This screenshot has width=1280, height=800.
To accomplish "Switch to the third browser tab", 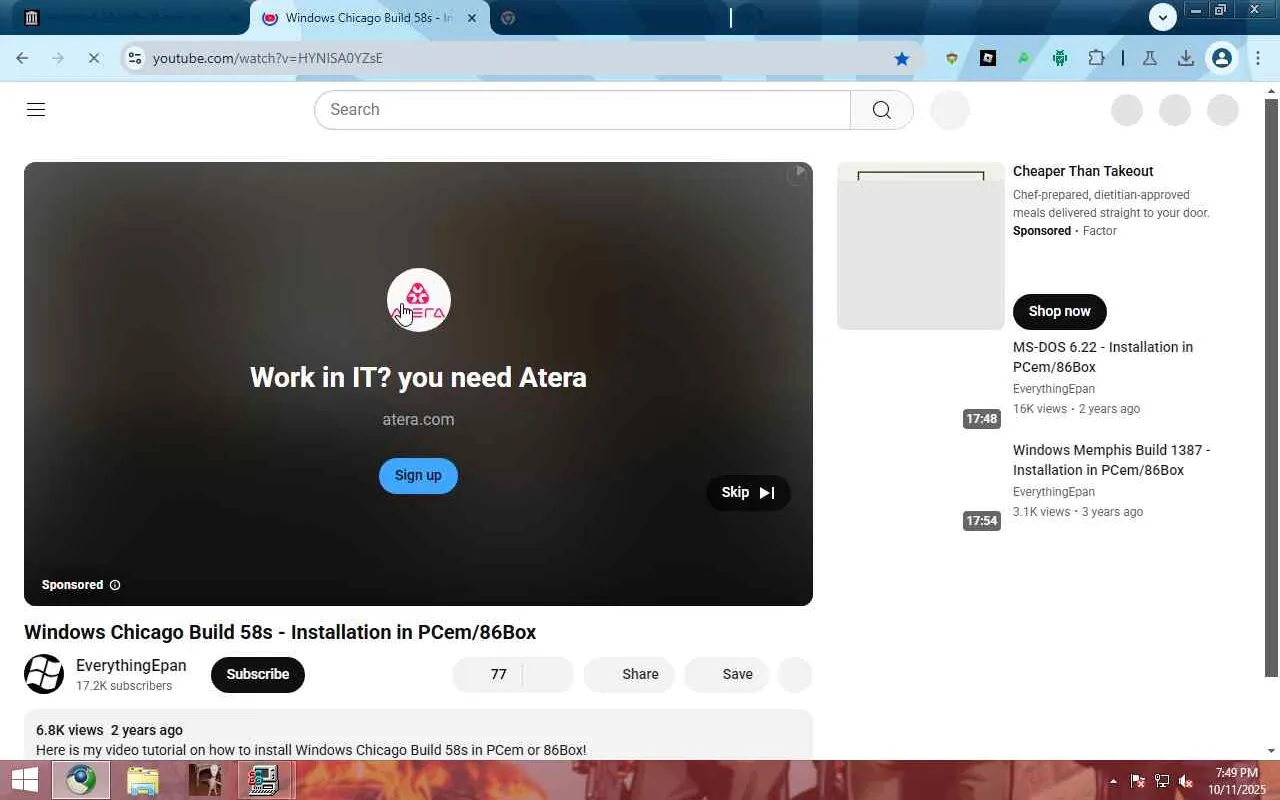I will (610, 17).
